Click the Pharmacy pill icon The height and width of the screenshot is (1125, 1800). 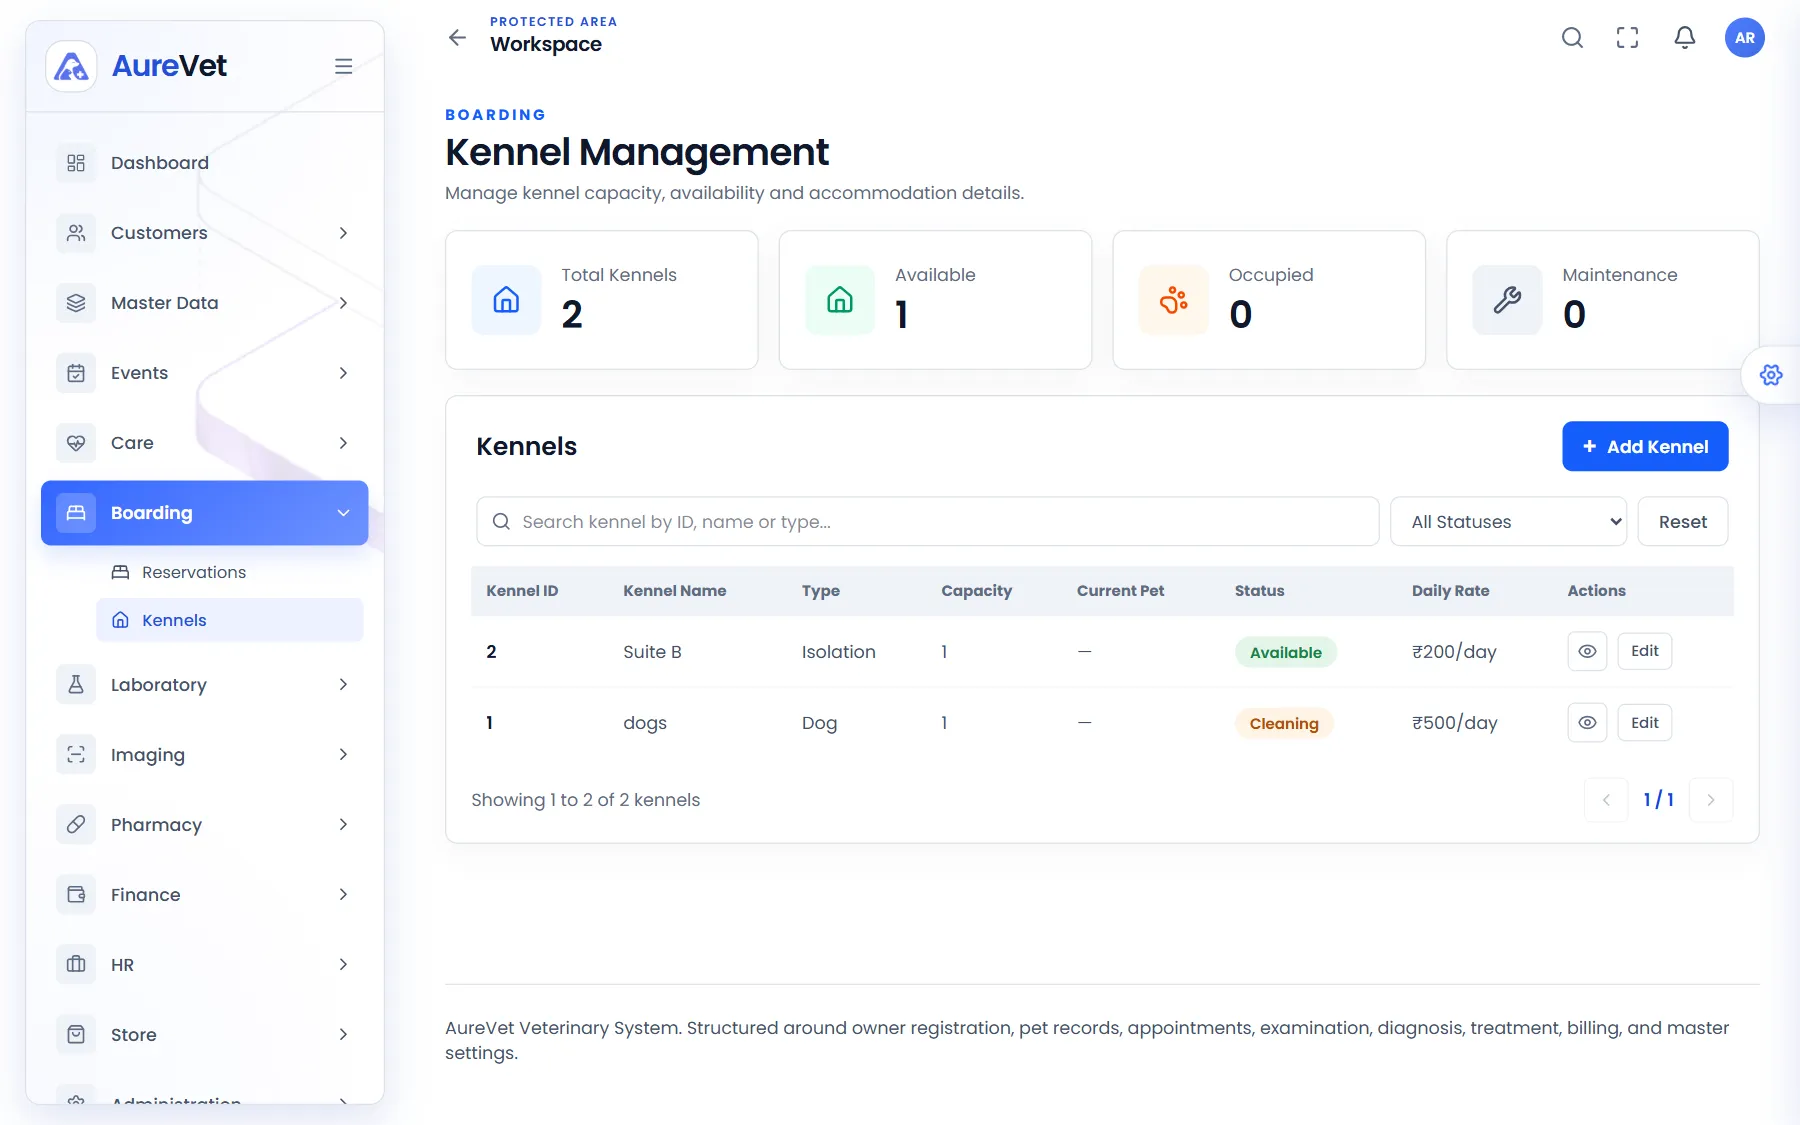point(76,825)
